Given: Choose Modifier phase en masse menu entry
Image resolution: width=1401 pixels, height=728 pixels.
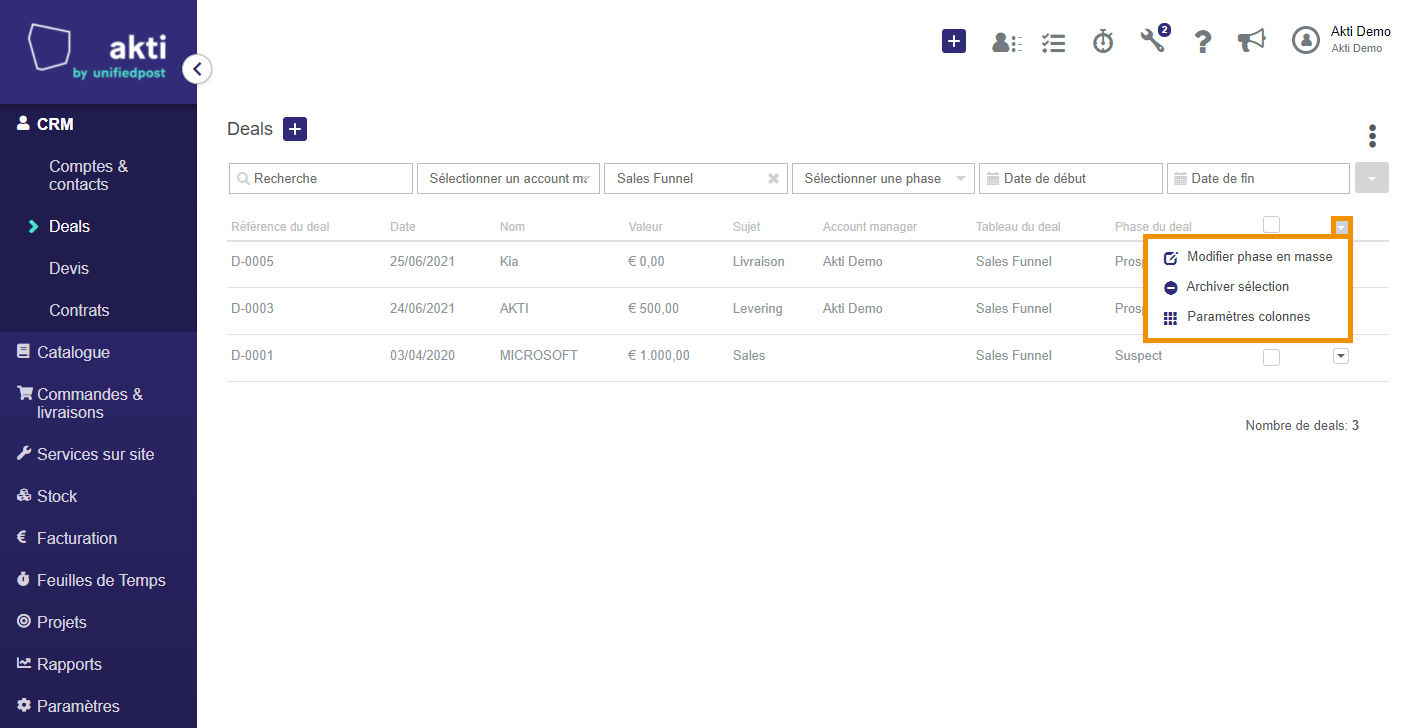Looking at the screenshot, I should [1248, 257].
